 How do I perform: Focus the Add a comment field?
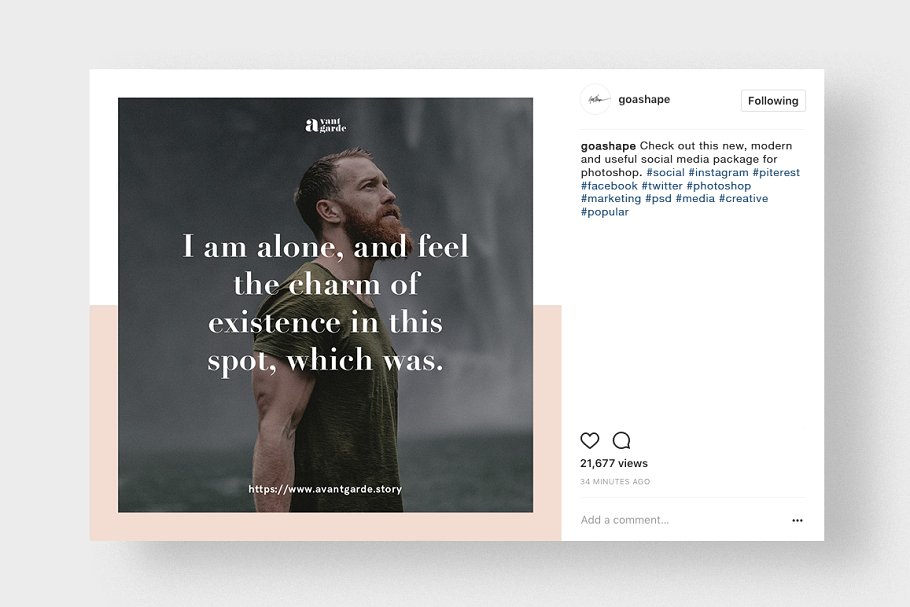tap(679, 520)
